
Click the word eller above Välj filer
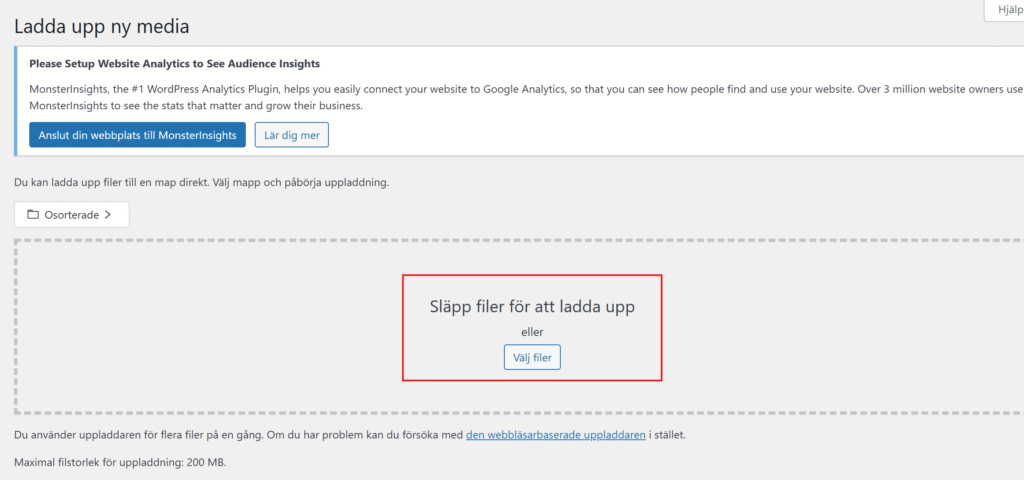(532, 332)
